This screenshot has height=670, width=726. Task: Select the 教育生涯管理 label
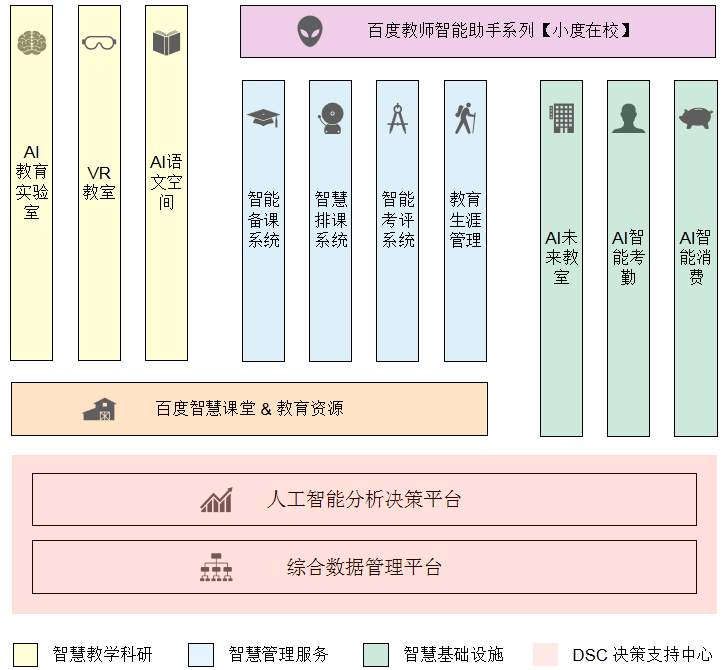(465, 220)
